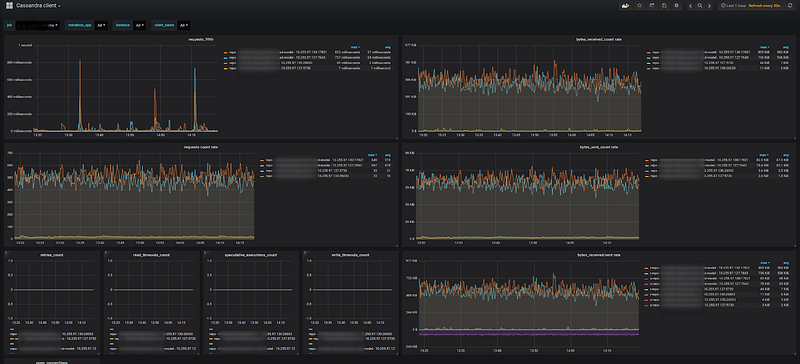Click the add panel chart icon
This screenshot has width=800, height=364.
click(625, 6)
